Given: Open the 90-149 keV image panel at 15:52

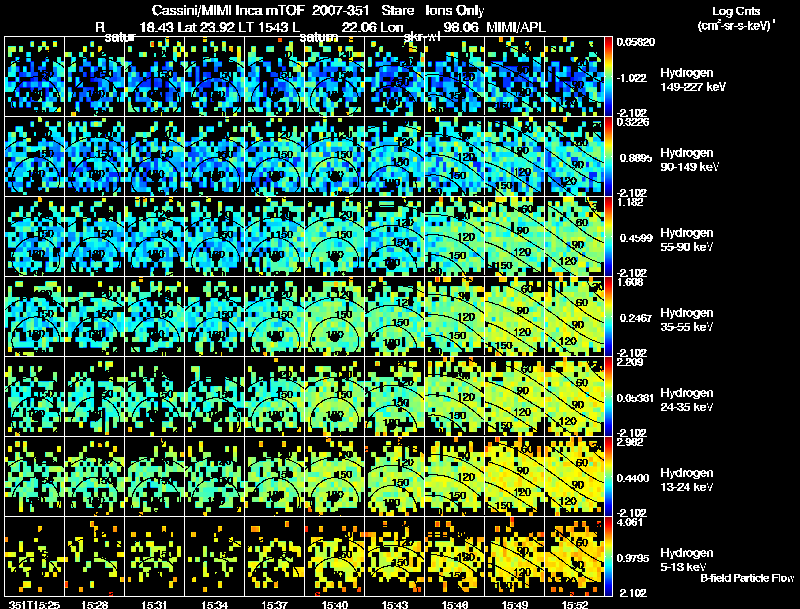Looking at the screenshot, I should [574, 157].
